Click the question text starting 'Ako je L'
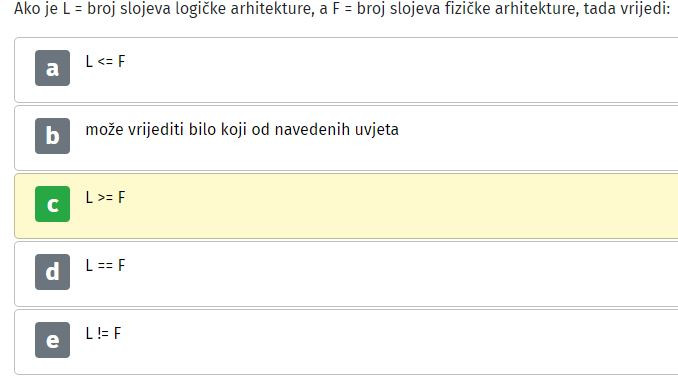 coord(342,8)
